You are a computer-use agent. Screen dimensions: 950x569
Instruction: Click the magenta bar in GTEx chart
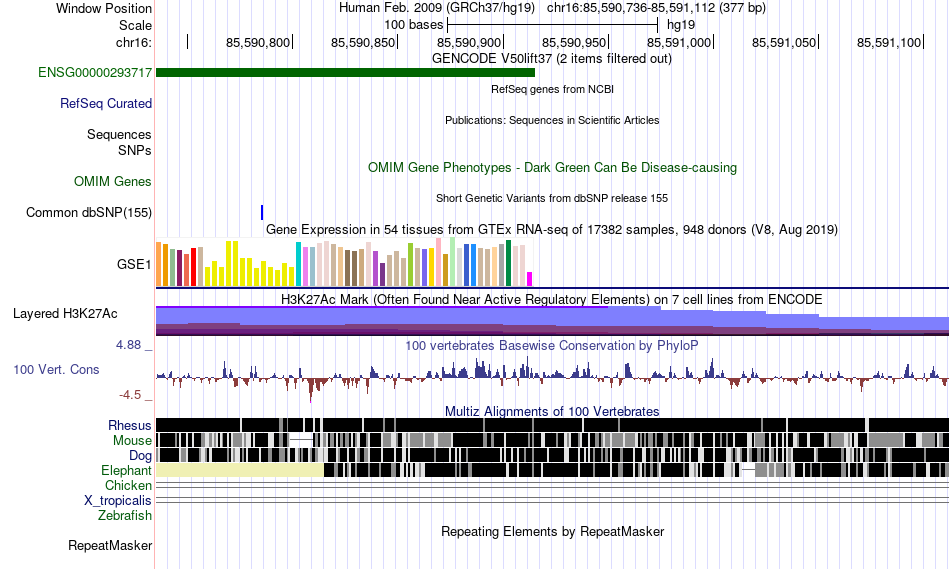(529, 279)
